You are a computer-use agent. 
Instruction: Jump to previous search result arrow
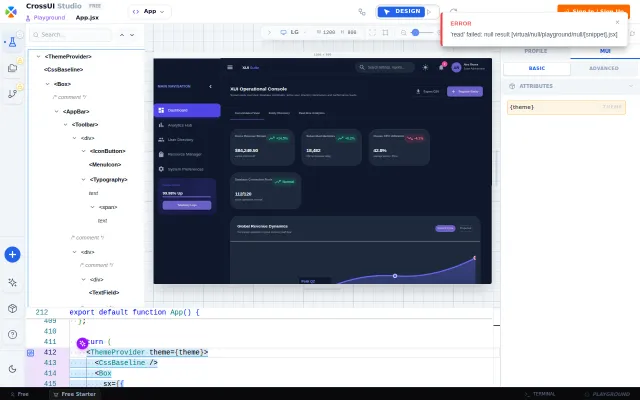[x=122, y=35]
